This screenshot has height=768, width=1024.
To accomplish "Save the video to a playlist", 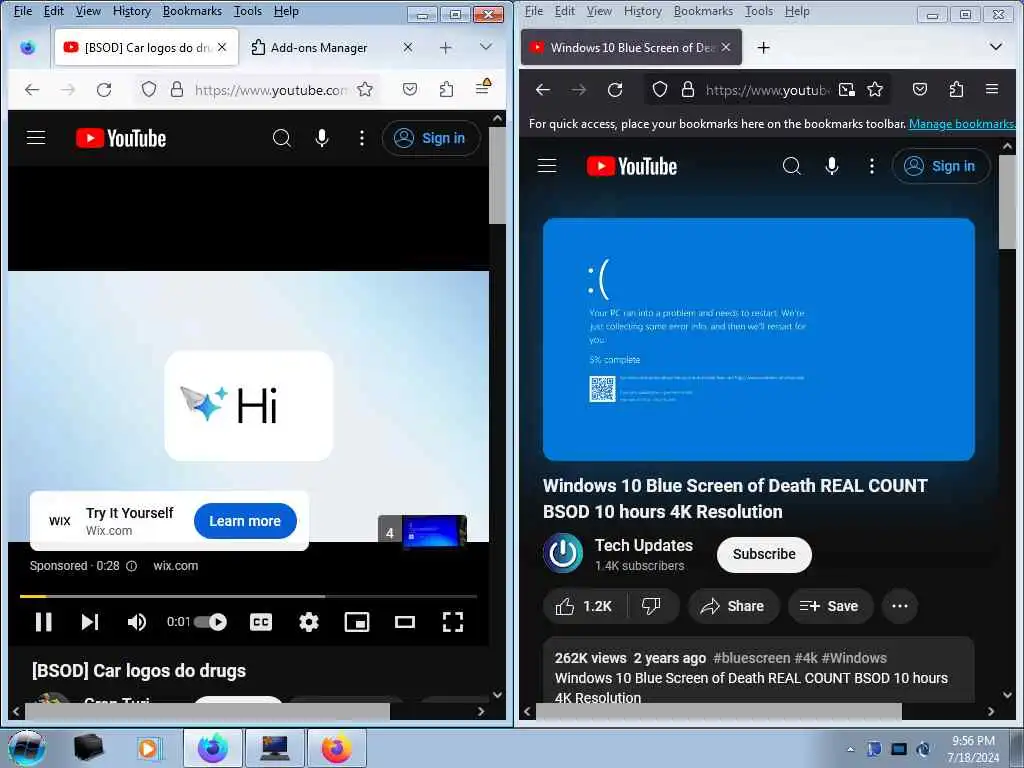I will coord(829,606).
